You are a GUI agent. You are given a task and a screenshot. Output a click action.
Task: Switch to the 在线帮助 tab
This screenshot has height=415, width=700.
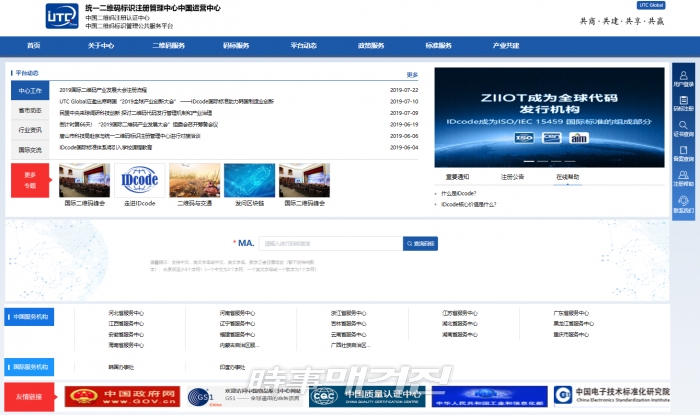tap(567, 177)
